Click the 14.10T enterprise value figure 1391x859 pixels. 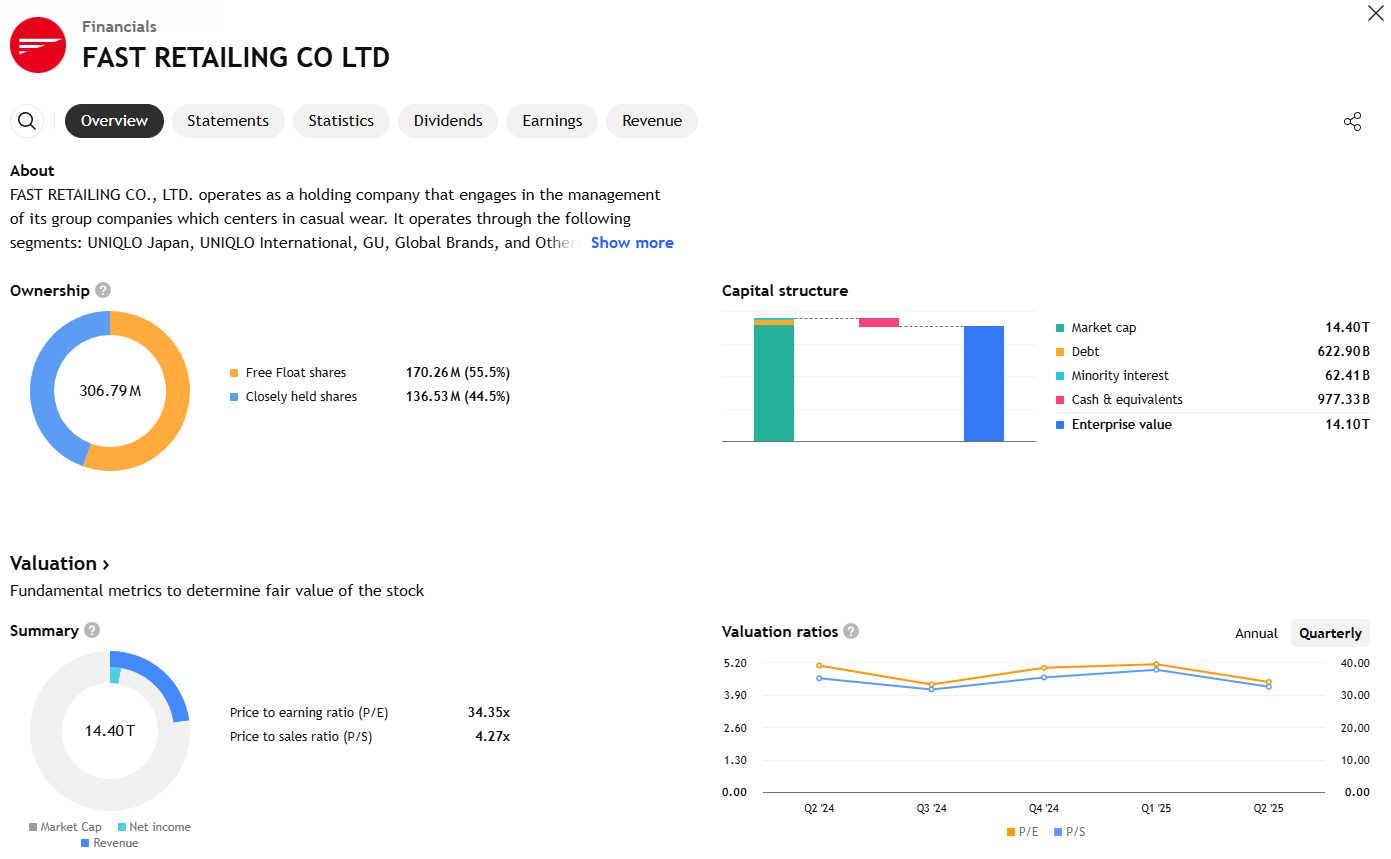click(x=1347, y=425)
